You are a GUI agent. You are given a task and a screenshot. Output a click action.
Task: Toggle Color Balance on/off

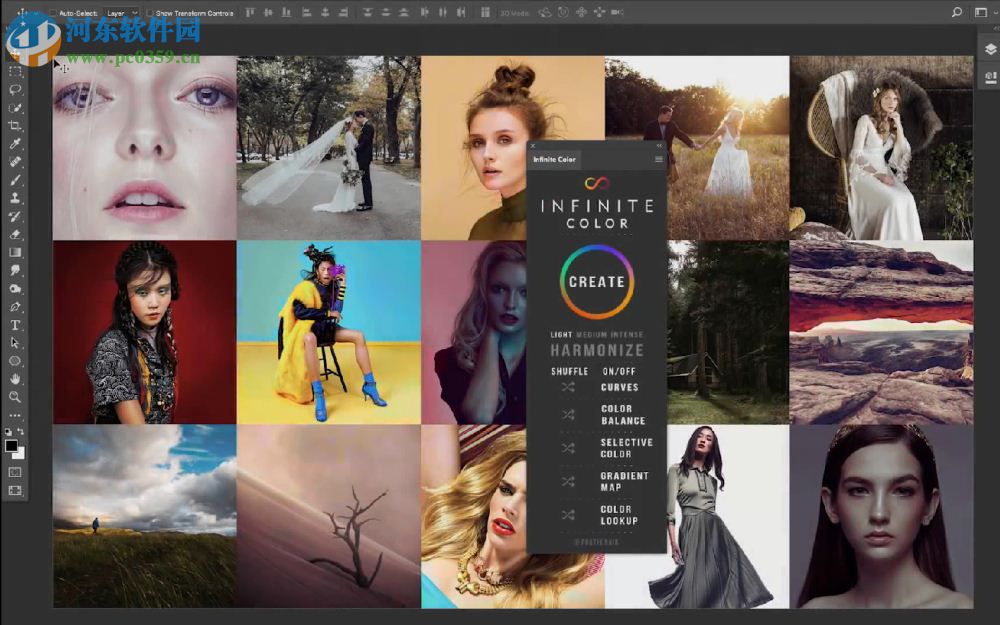tap(622, 415)
